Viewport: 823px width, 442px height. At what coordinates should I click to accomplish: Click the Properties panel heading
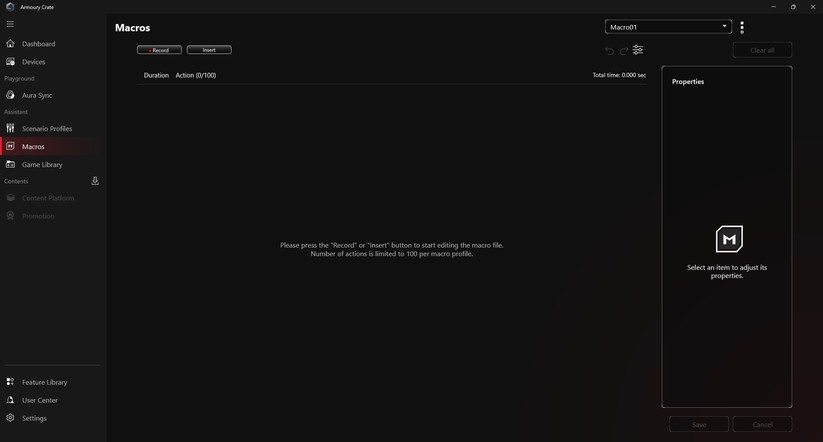point(688,82)
